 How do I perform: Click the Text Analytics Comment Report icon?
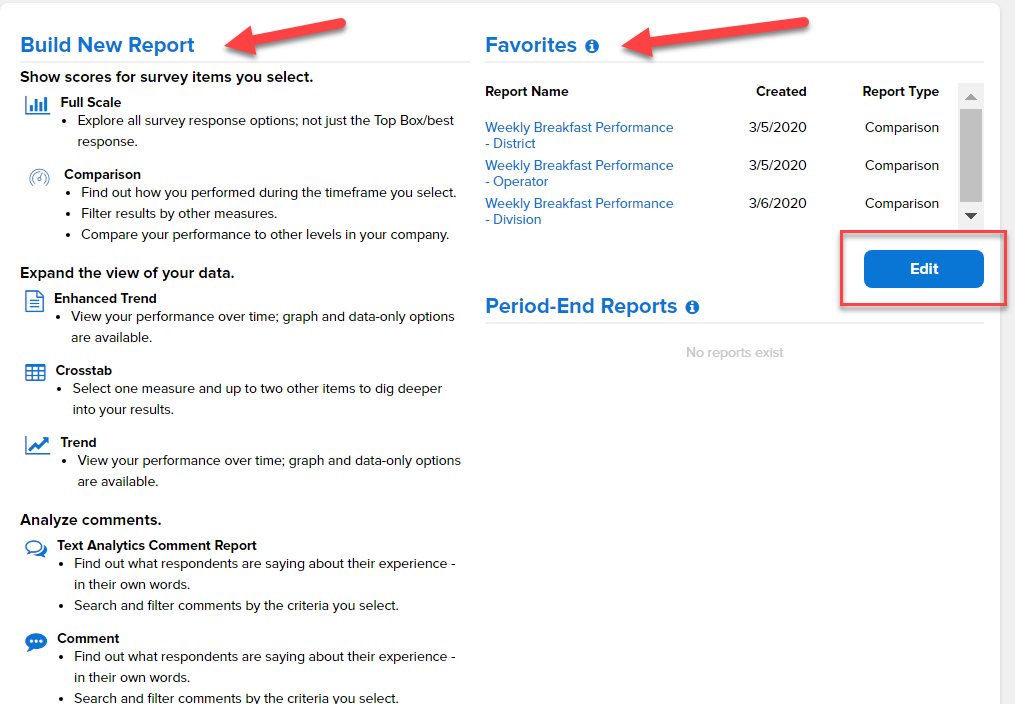pos(36,548)
